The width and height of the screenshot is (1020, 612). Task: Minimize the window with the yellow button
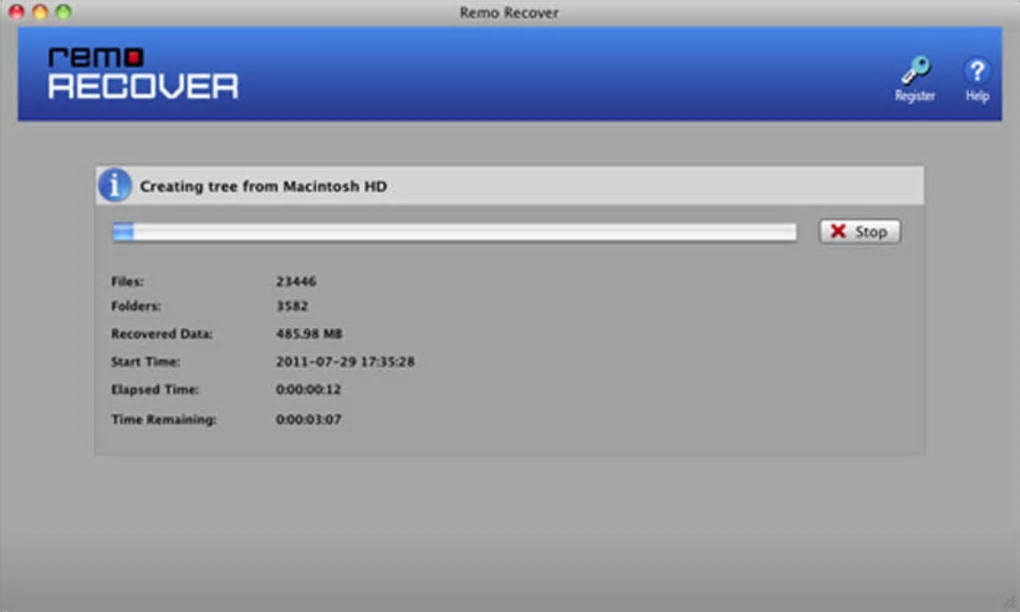[x=40, y=12]
